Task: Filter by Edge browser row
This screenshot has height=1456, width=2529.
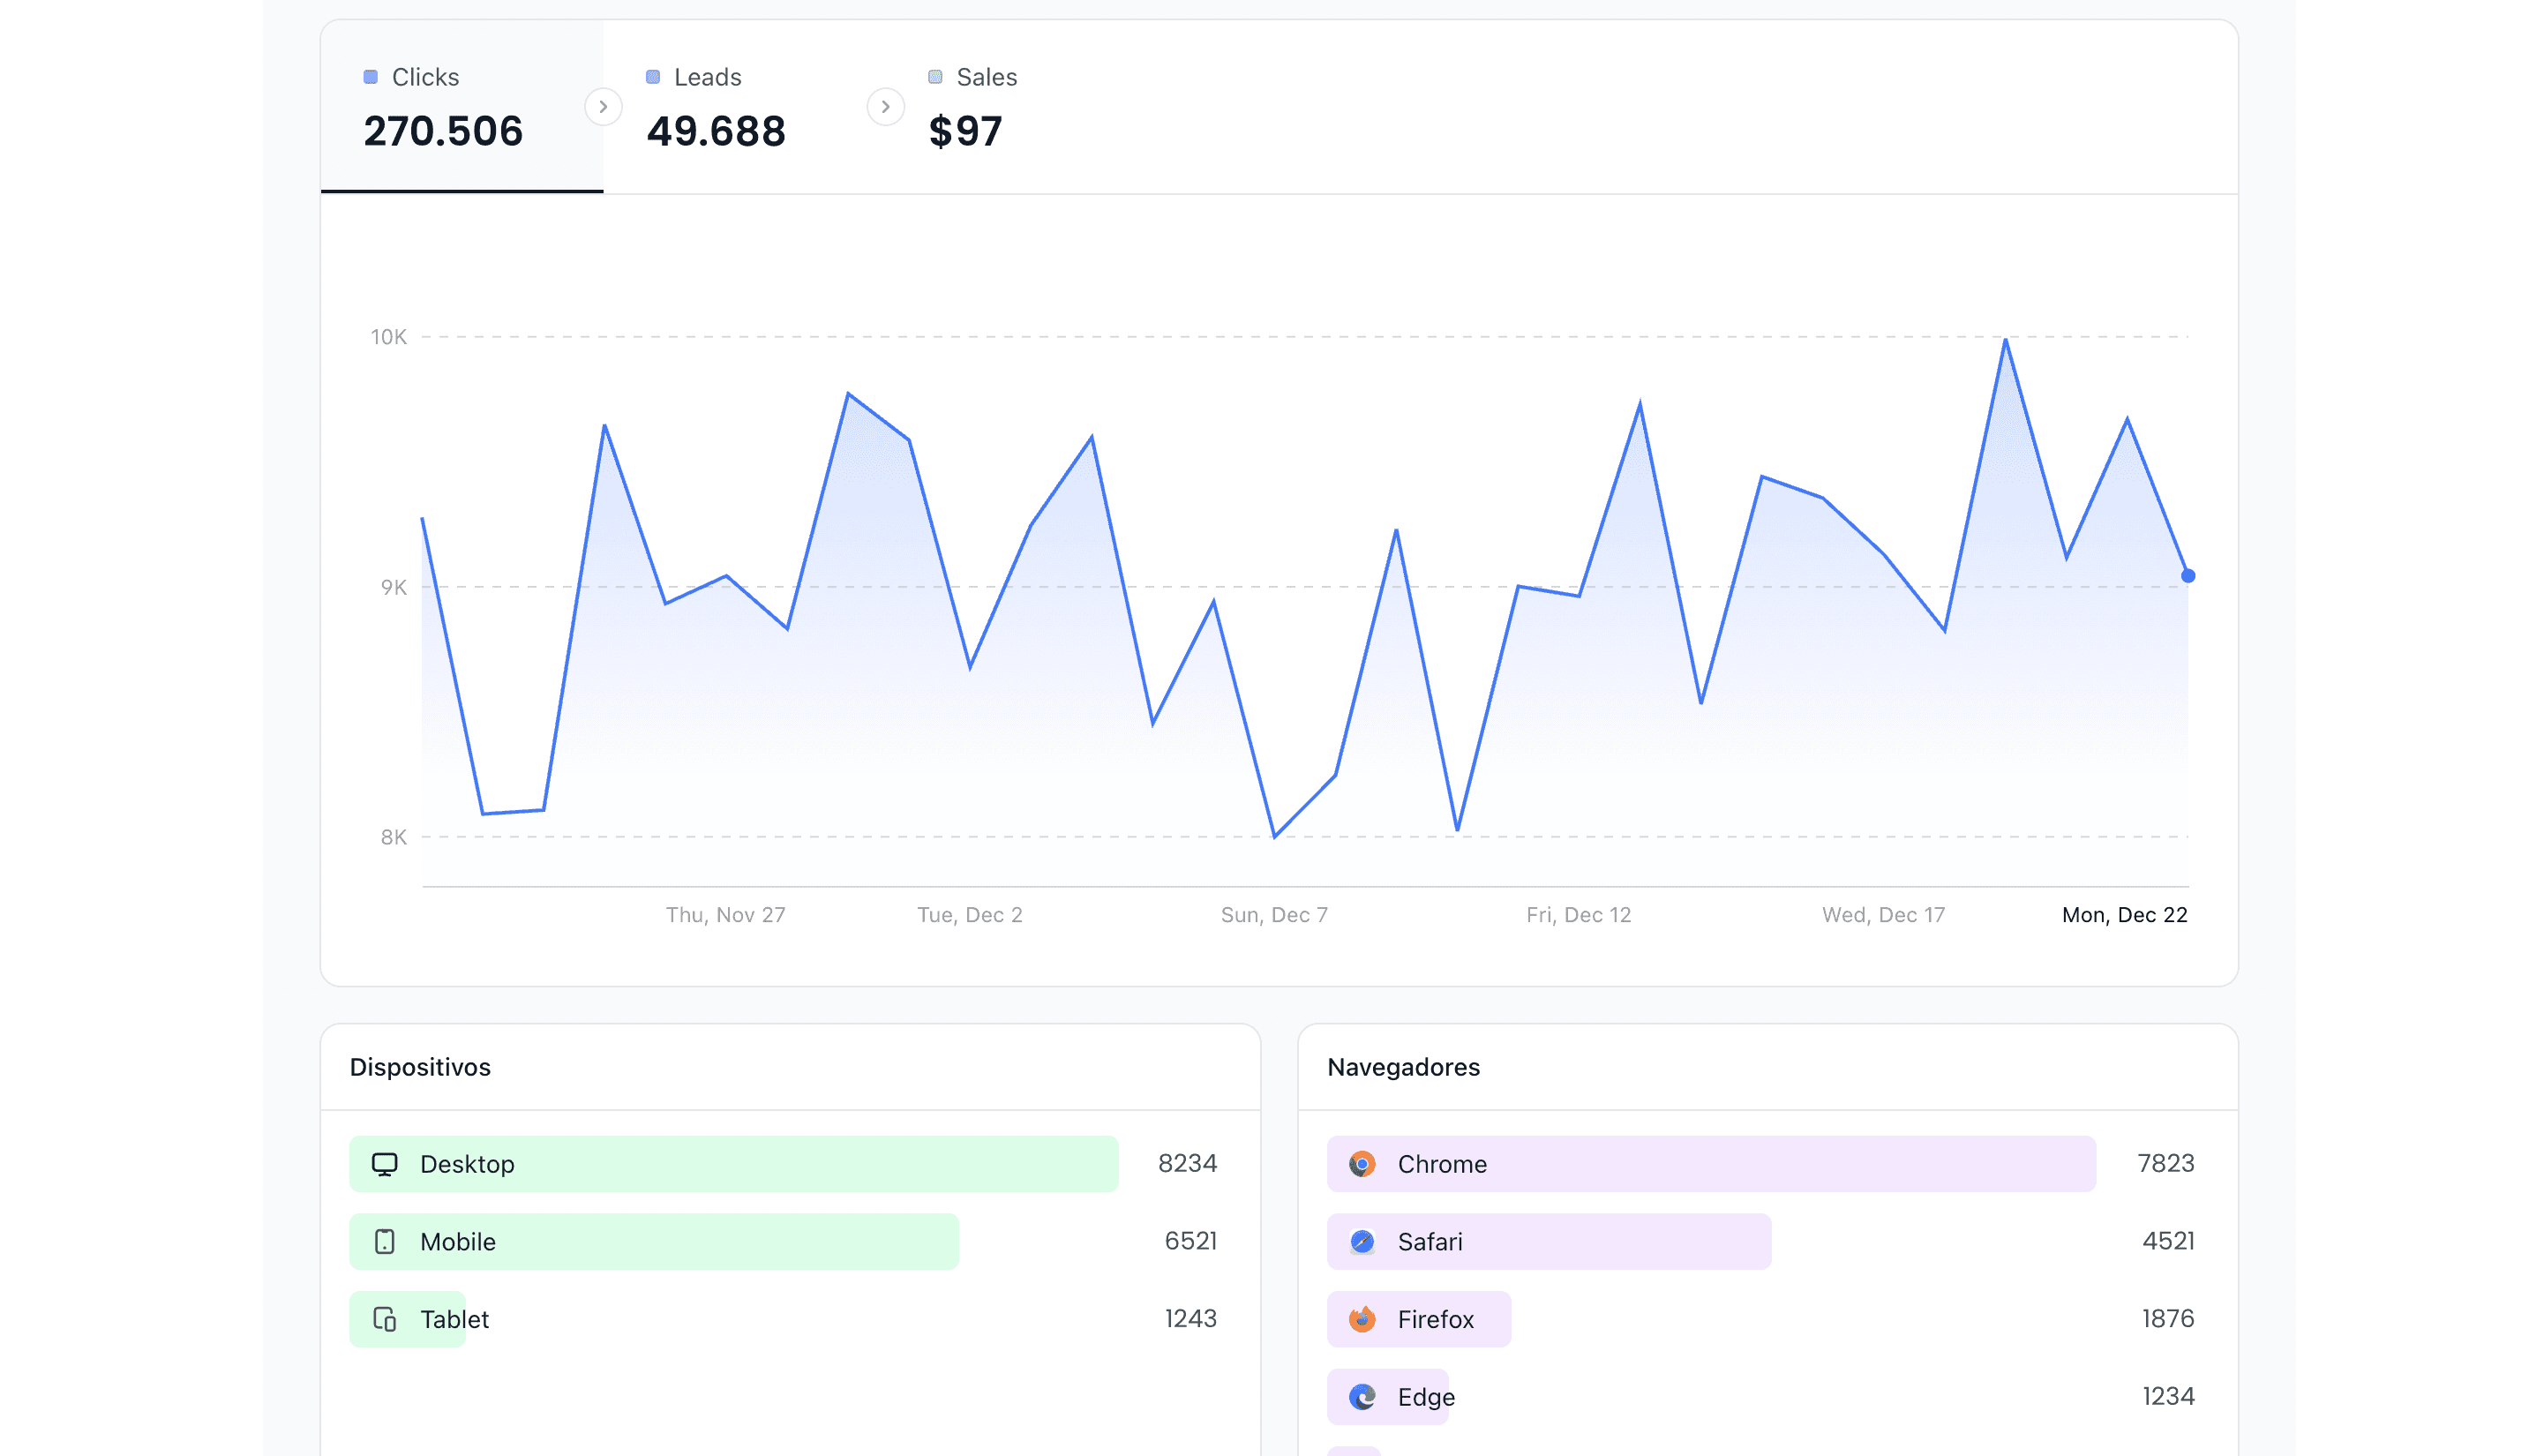Action: [1762, 1397]
